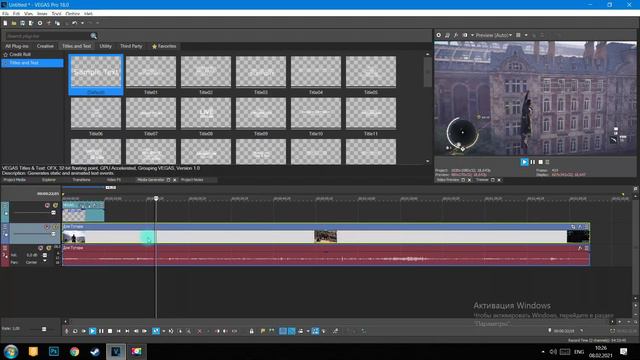
Task: Click the Record microphone icon in the transport bar
Action: (x=67, y=331)
